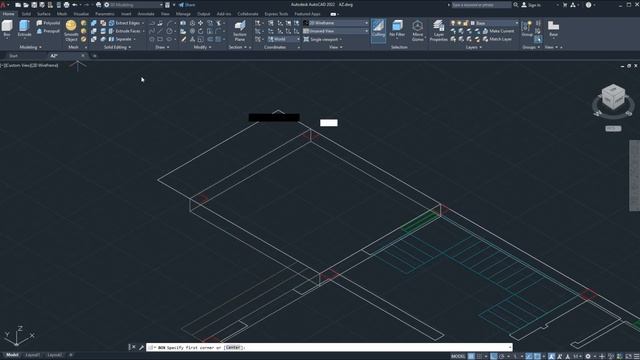Click the Section Plane tool
Viewport: 640px width, 360px height.
[x=240, y=31]
